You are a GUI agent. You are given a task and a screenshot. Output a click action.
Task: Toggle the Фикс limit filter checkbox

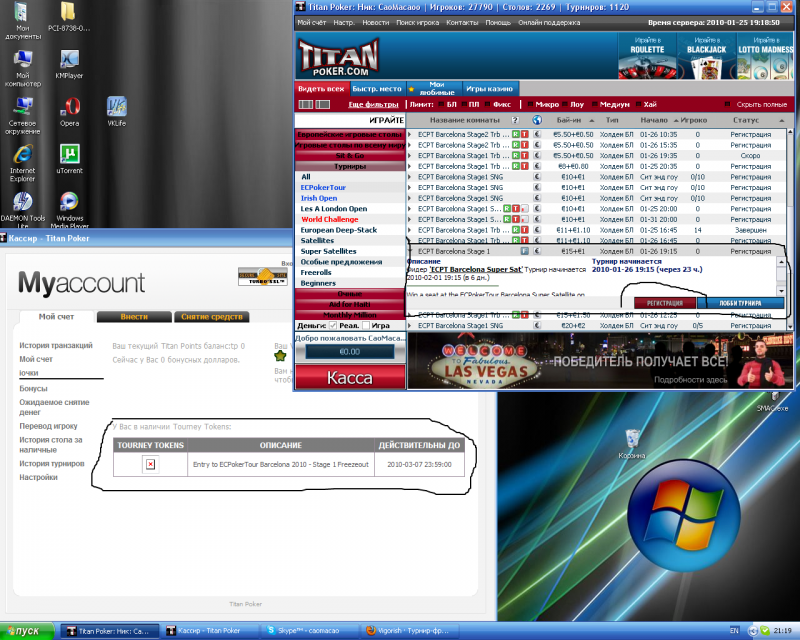(x=486, y=105)
